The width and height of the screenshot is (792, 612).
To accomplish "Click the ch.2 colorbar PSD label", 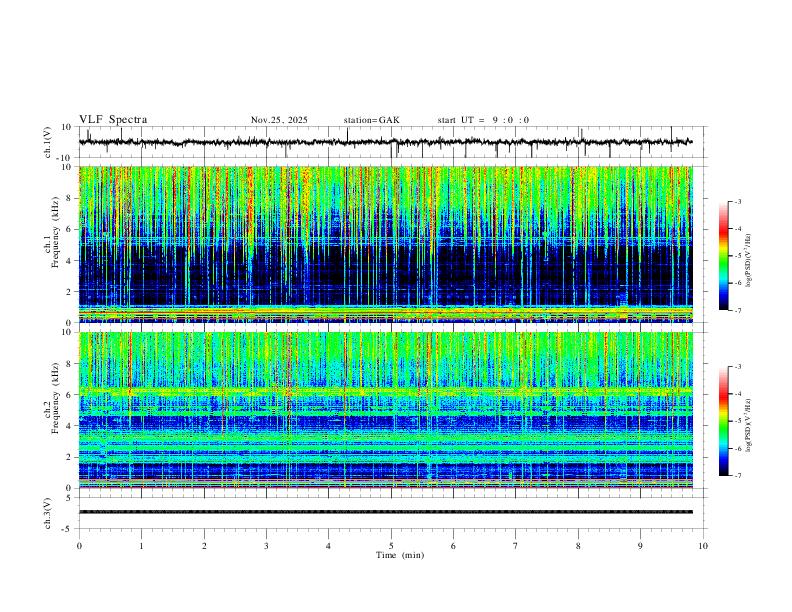I will pyautogui.click(x=749, y=425).
